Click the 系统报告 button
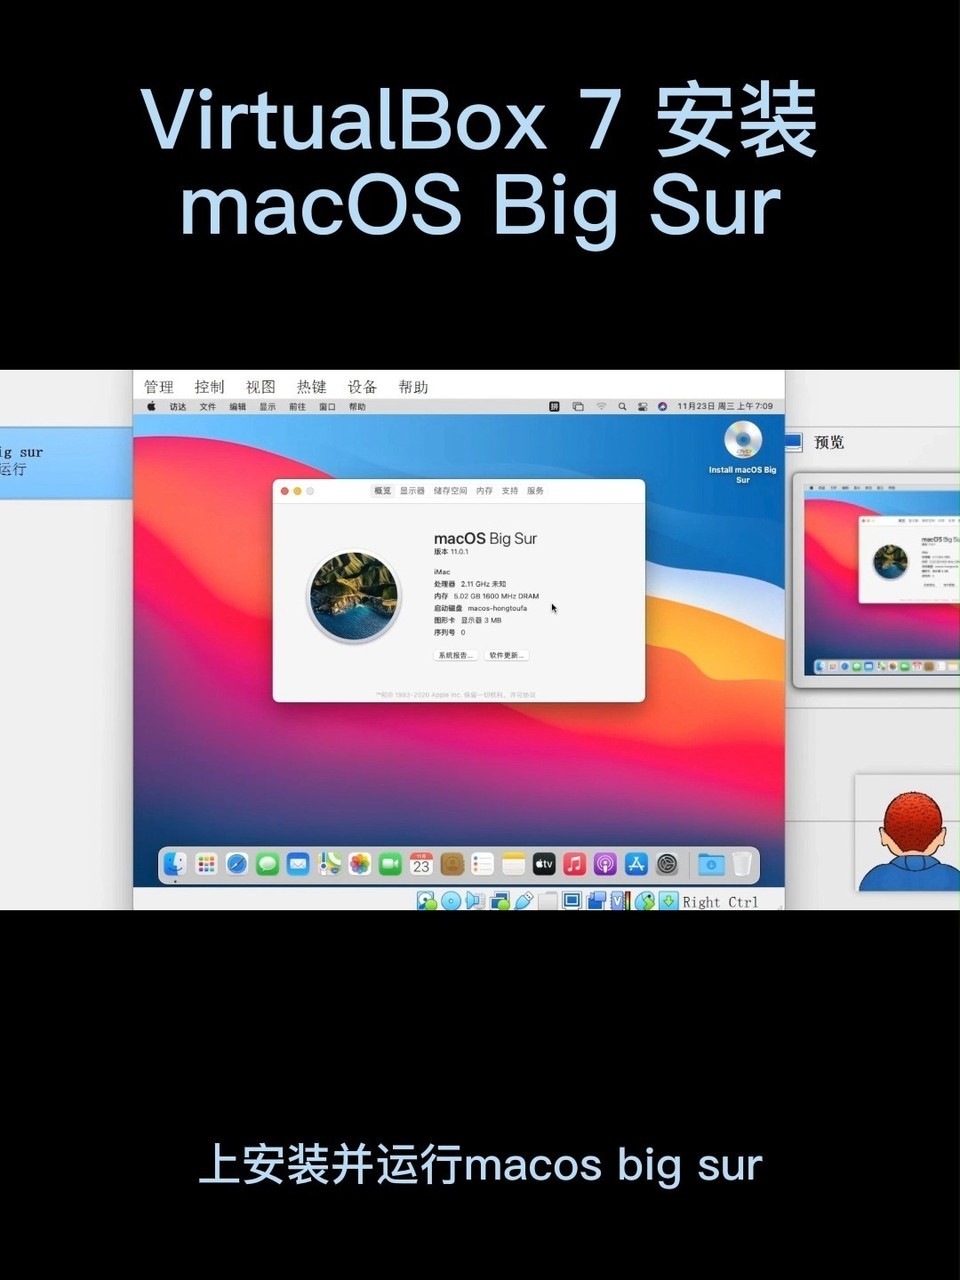Screen dimensions: 960x1280 (455, 655)
